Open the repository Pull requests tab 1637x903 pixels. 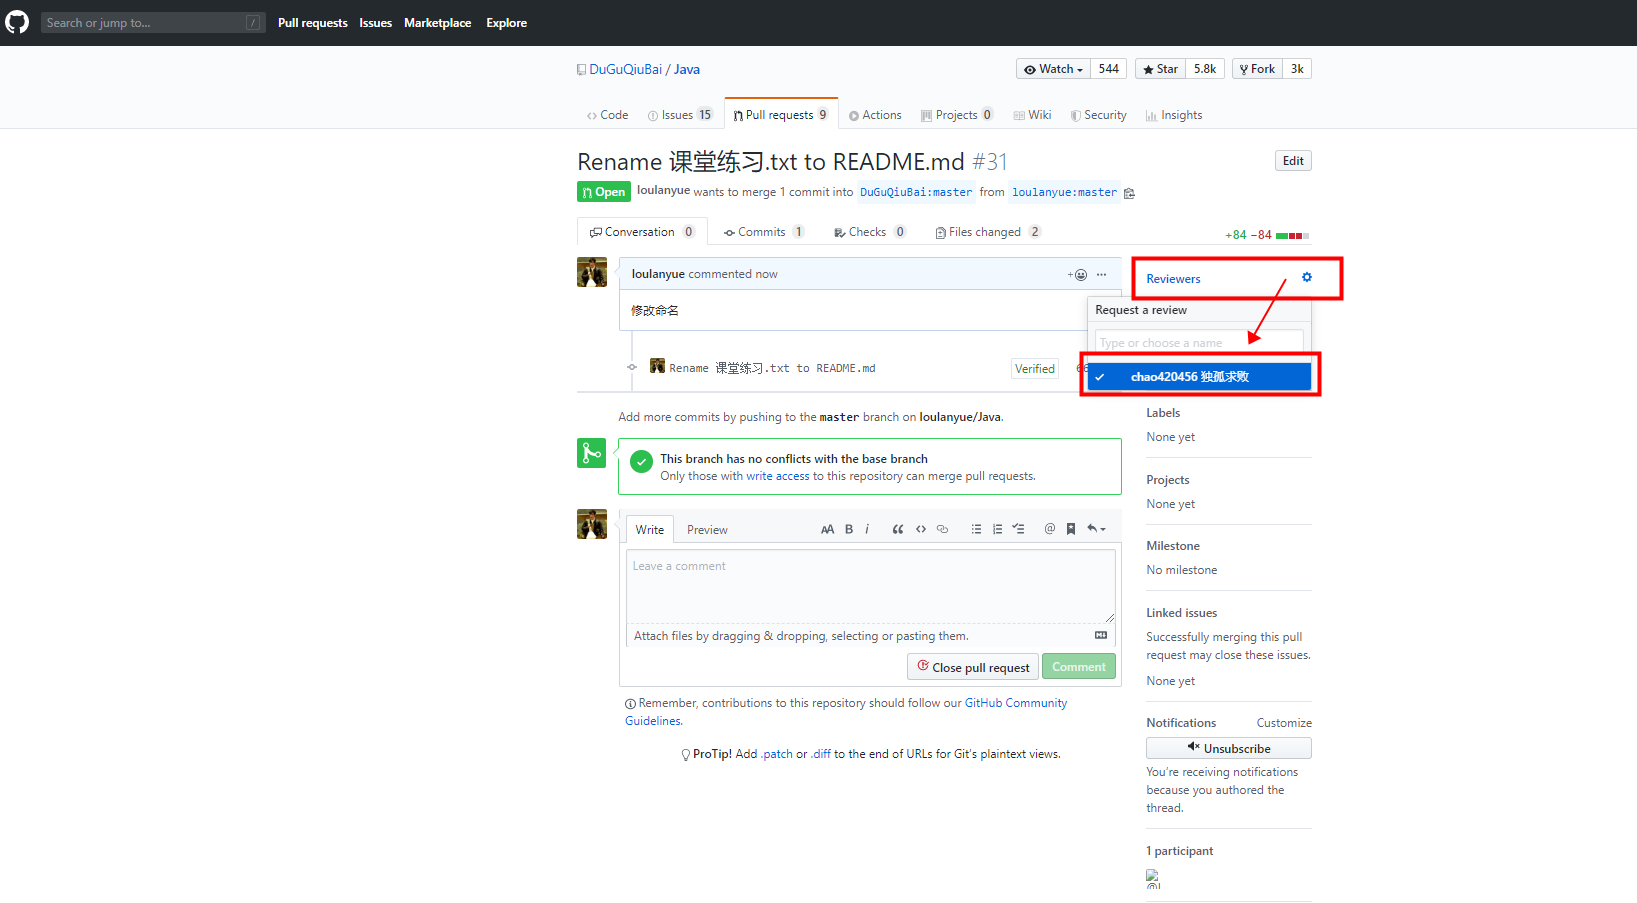(781, 115)
